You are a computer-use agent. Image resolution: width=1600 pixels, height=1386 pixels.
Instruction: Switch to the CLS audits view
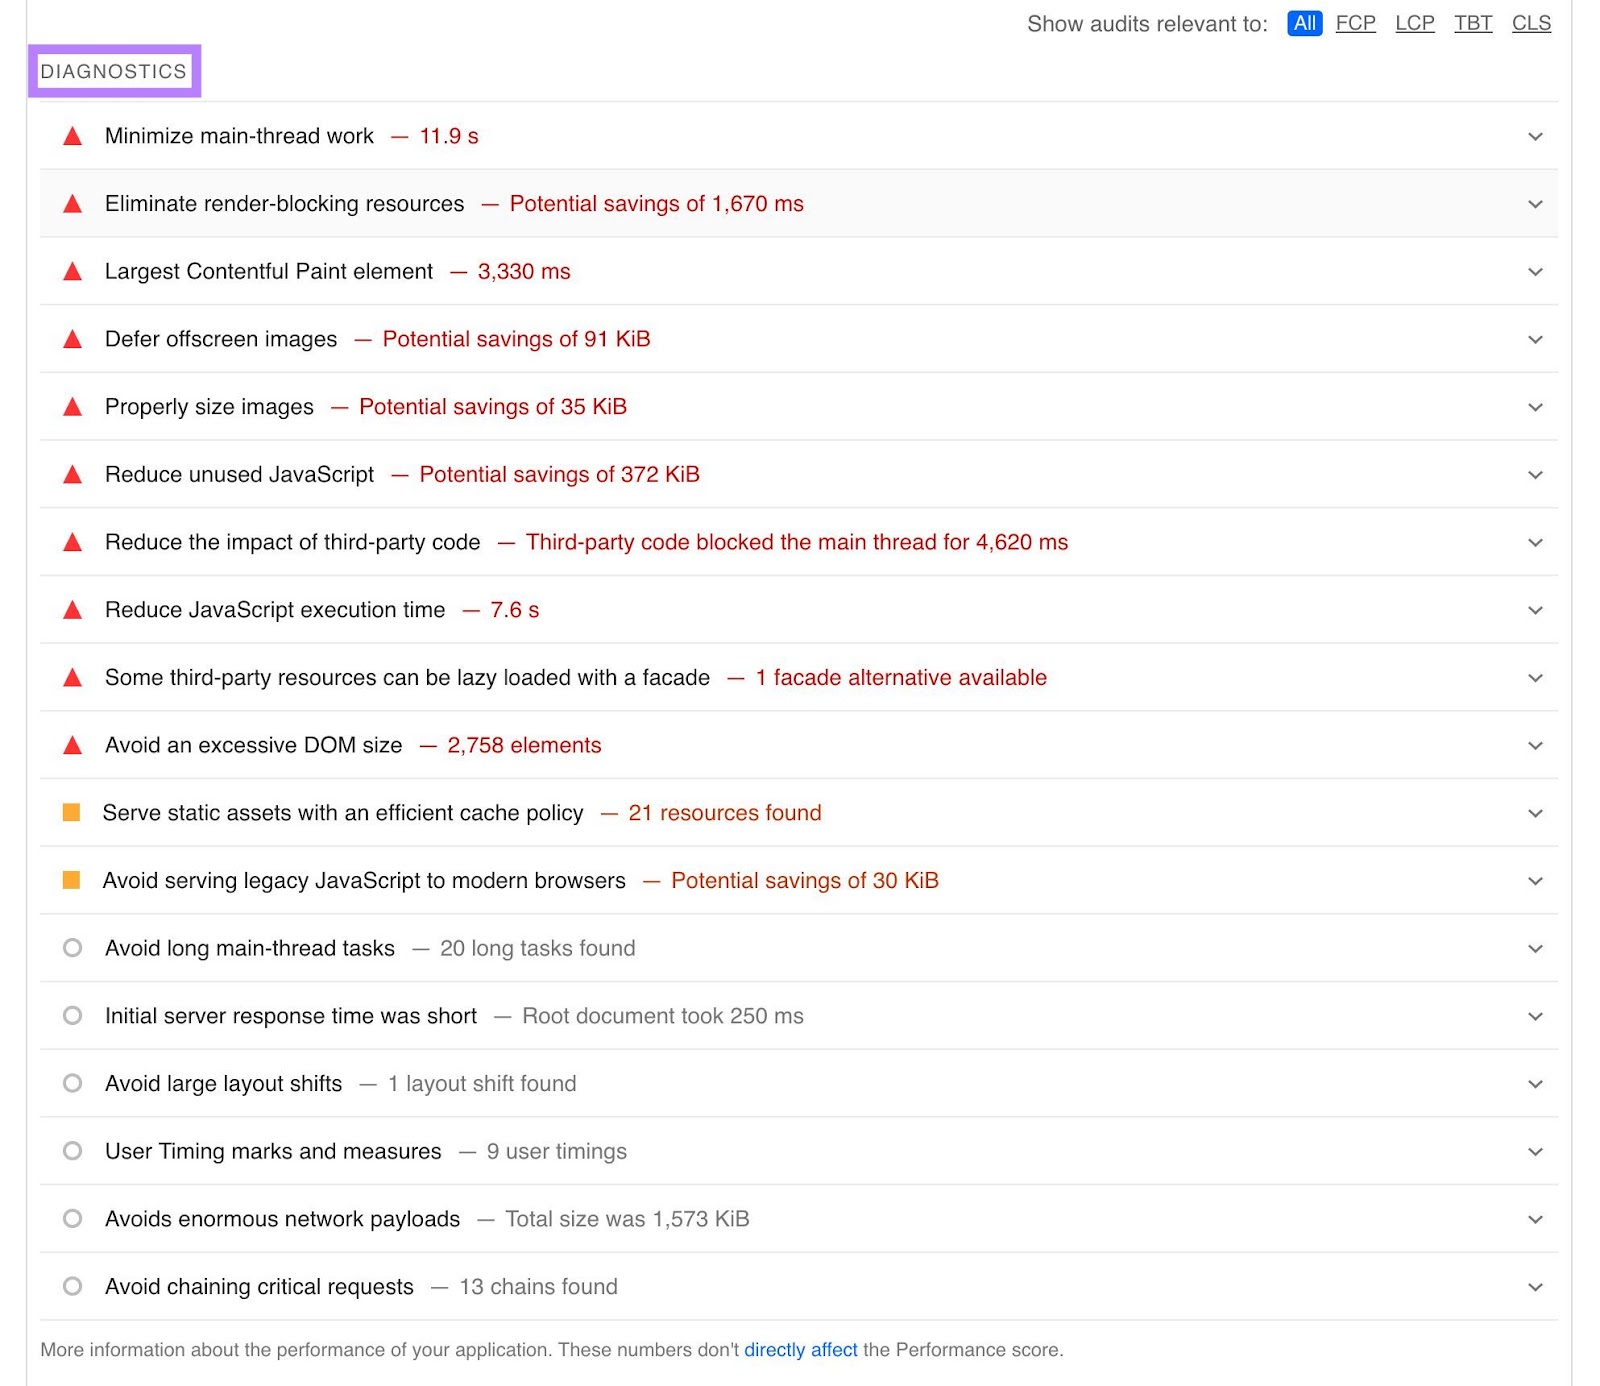coord(1530,23)
